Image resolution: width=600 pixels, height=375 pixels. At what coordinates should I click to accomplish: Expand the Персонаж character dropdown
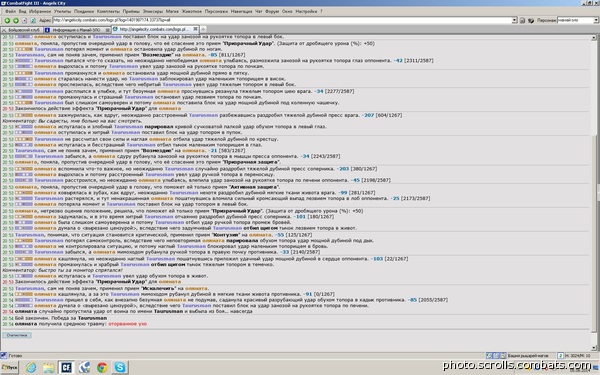click(x=597, y=20)
